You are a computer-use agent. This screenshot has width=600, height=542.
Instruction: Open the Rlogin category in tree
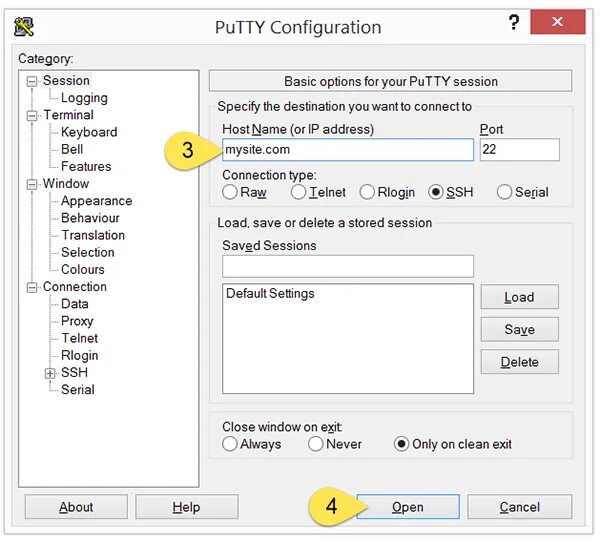click(80, 356)
